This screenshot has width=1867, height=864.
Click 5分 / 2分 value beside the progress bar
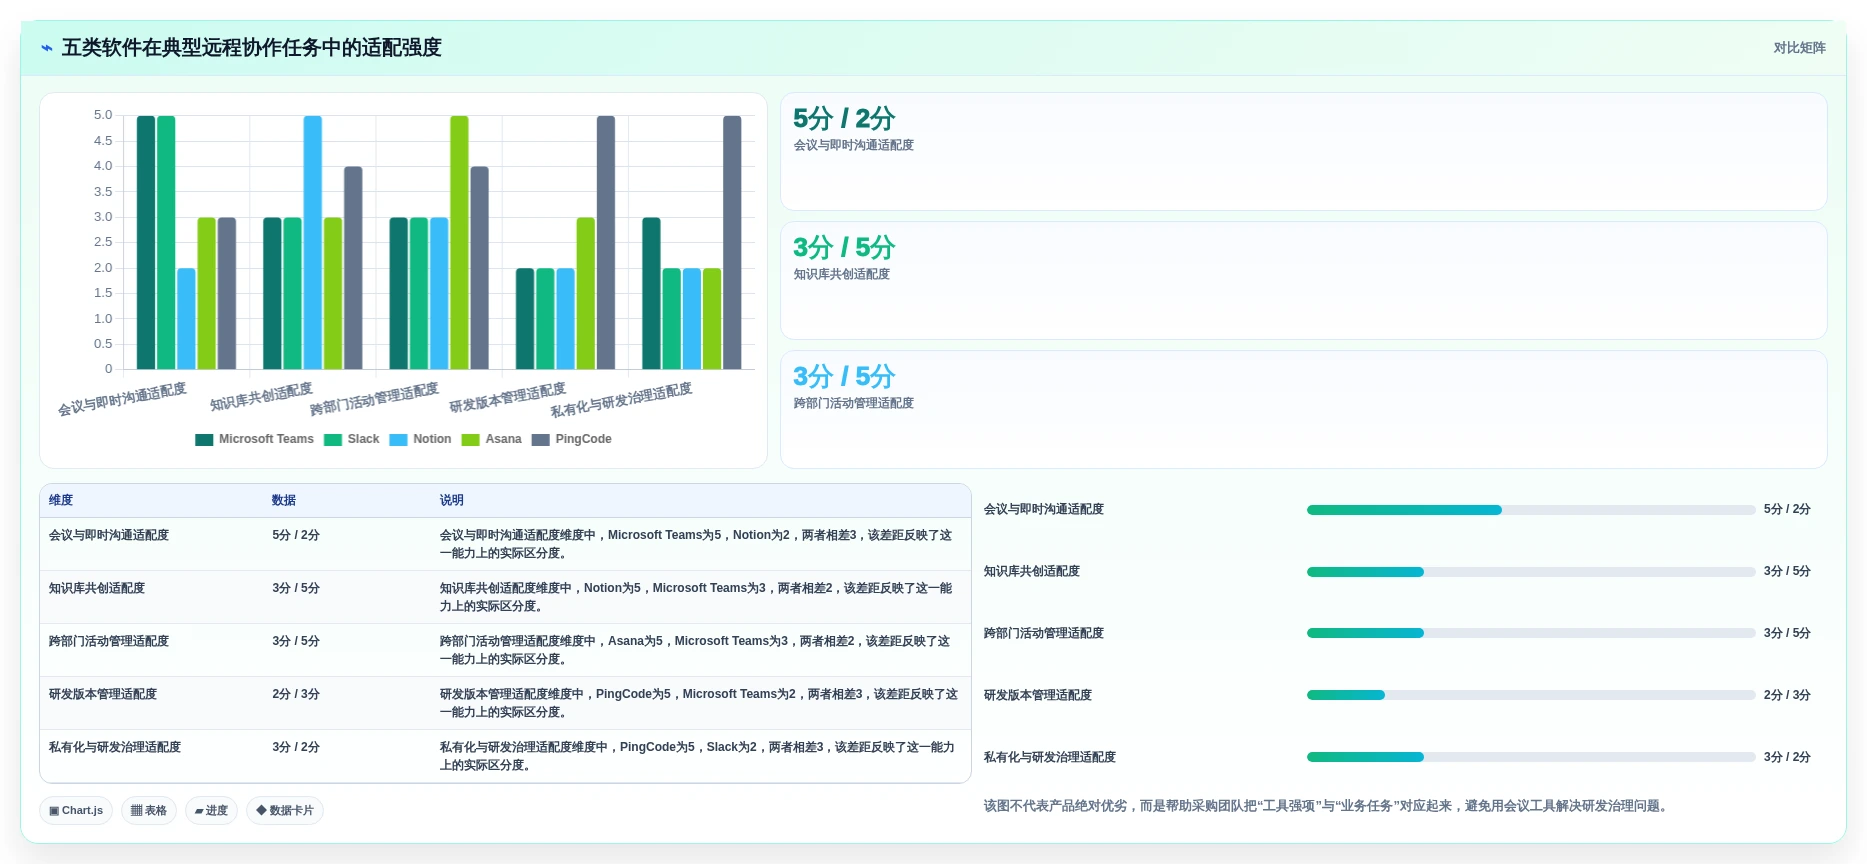click(x=1787, y=509)
